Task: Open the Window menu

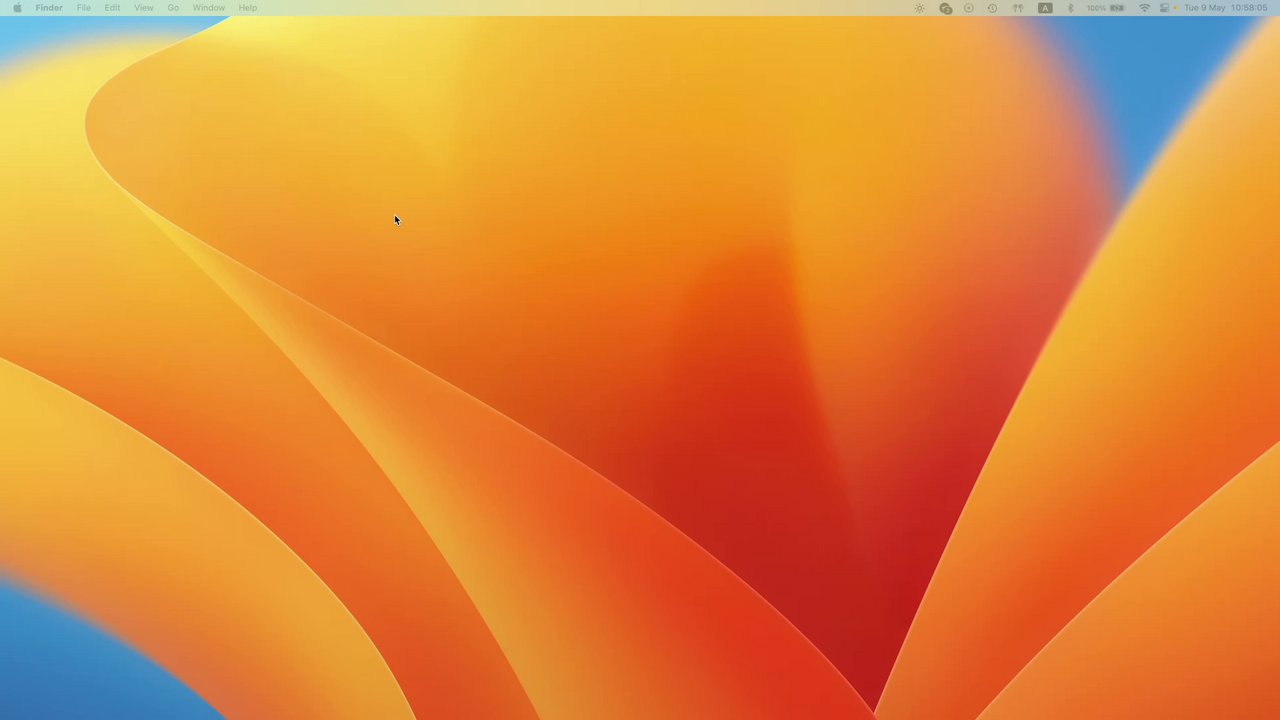Action: 209,8
